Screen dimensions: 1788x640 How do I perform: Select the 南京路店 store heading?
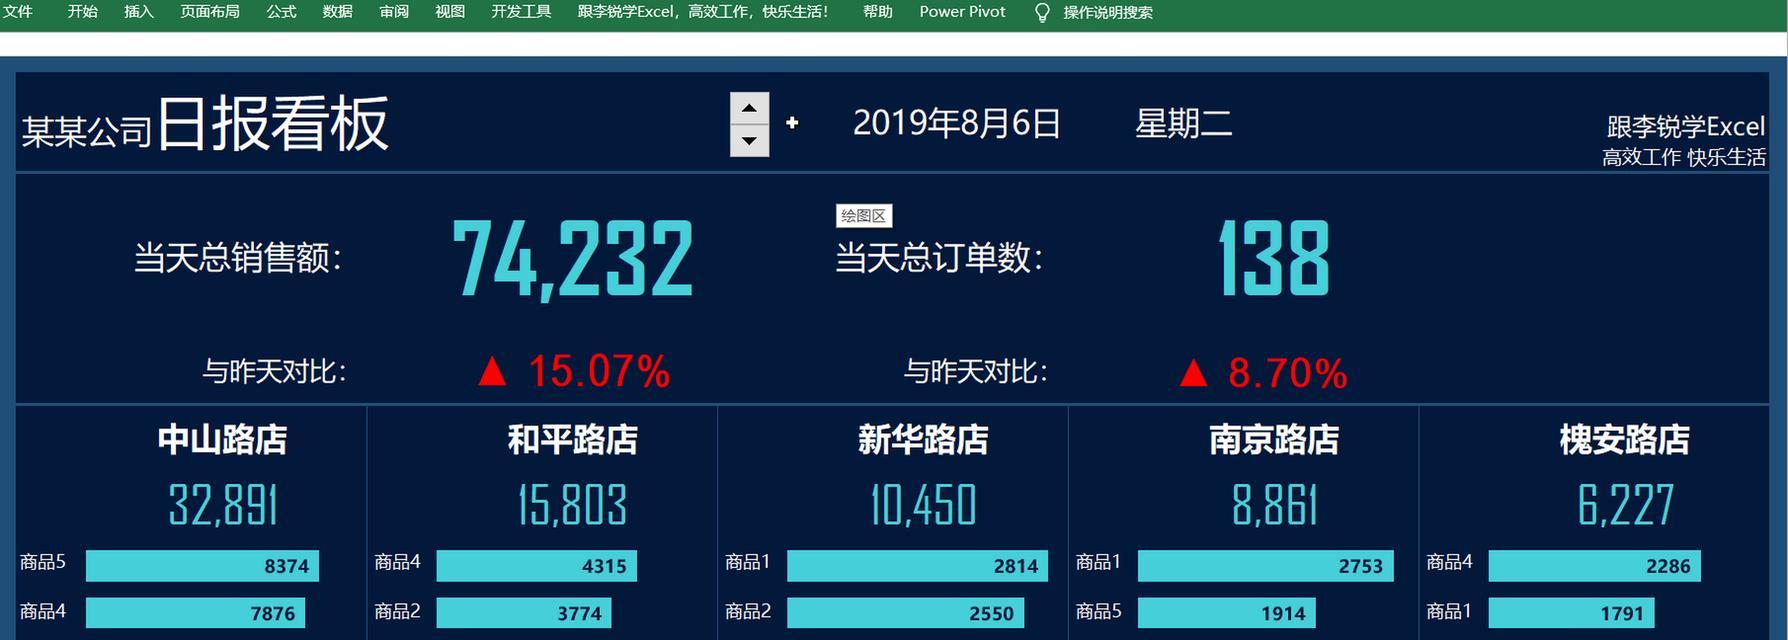(x=1274, y=440)
